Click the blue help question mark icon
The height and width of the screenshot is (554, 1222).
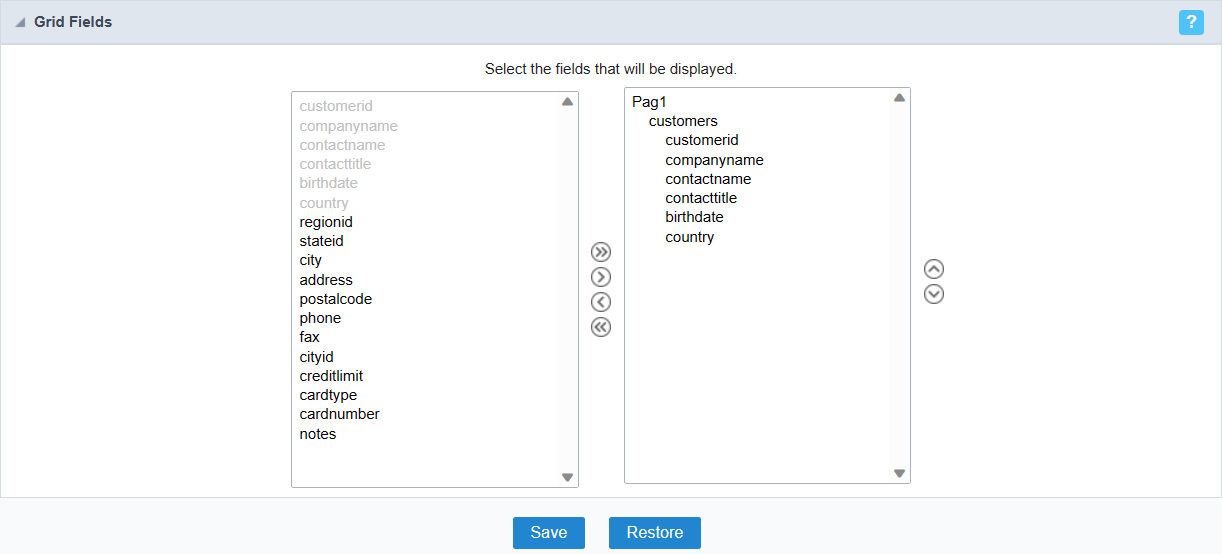pos(1191,22)
